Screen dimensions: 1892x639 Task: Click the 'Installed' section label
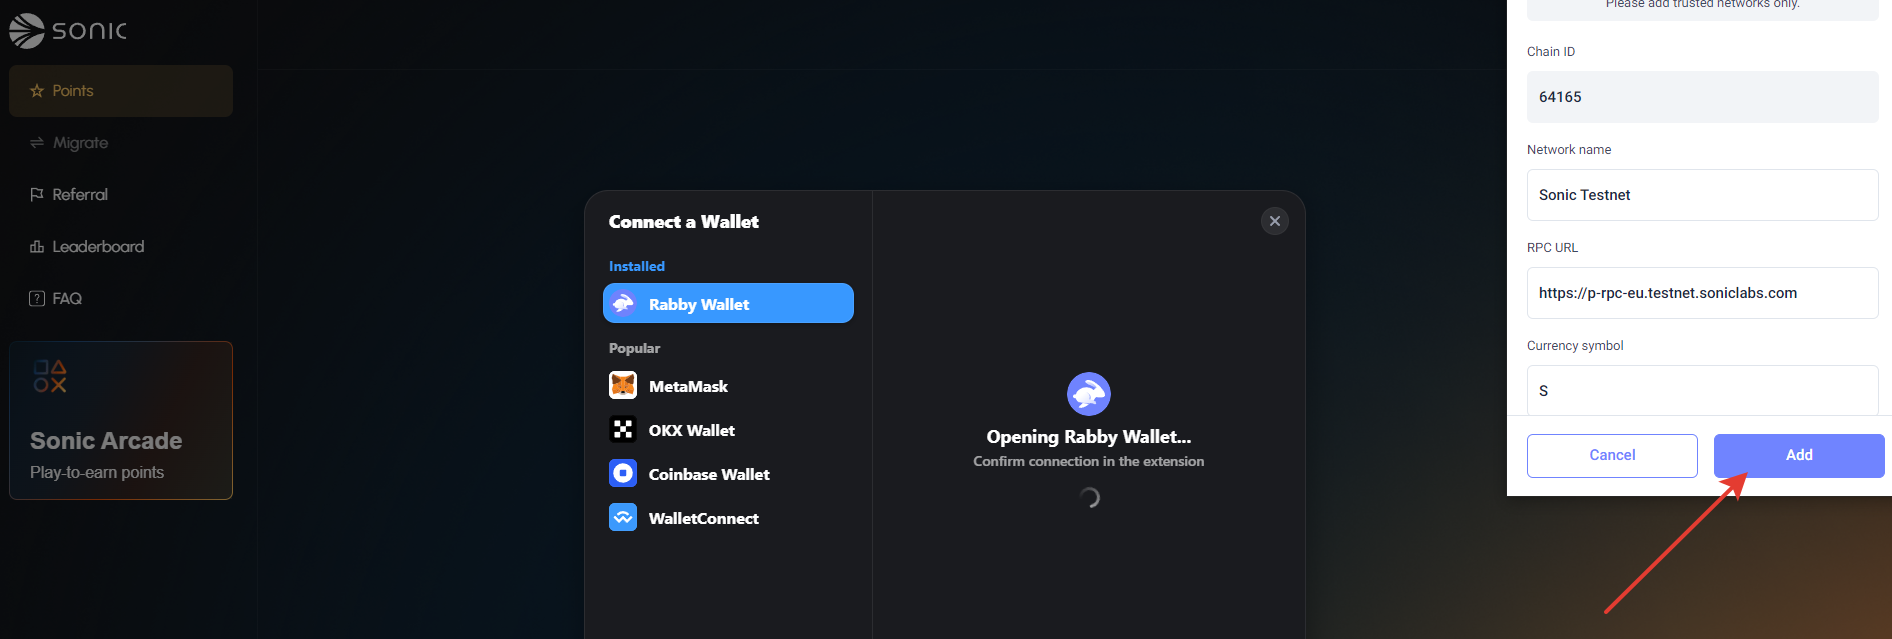click(x=637, y=266)
